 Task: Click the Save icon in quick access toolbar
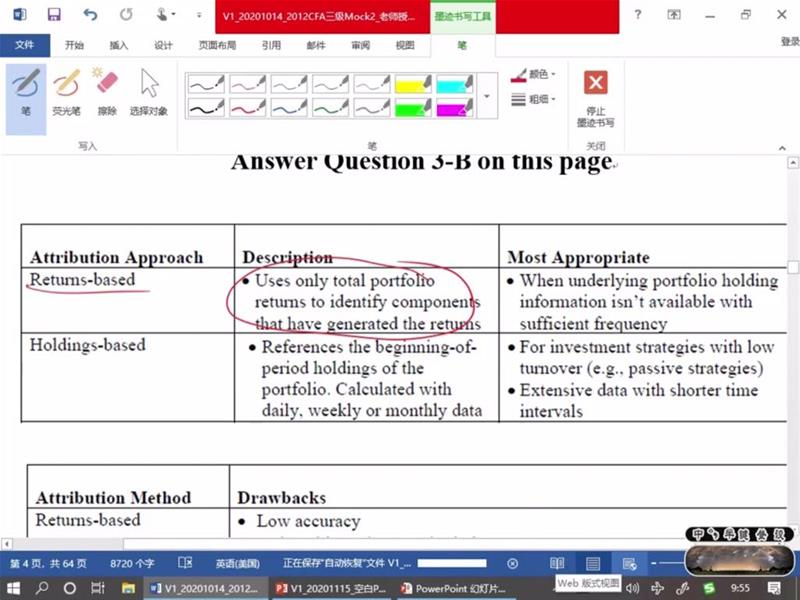[54, 15]
